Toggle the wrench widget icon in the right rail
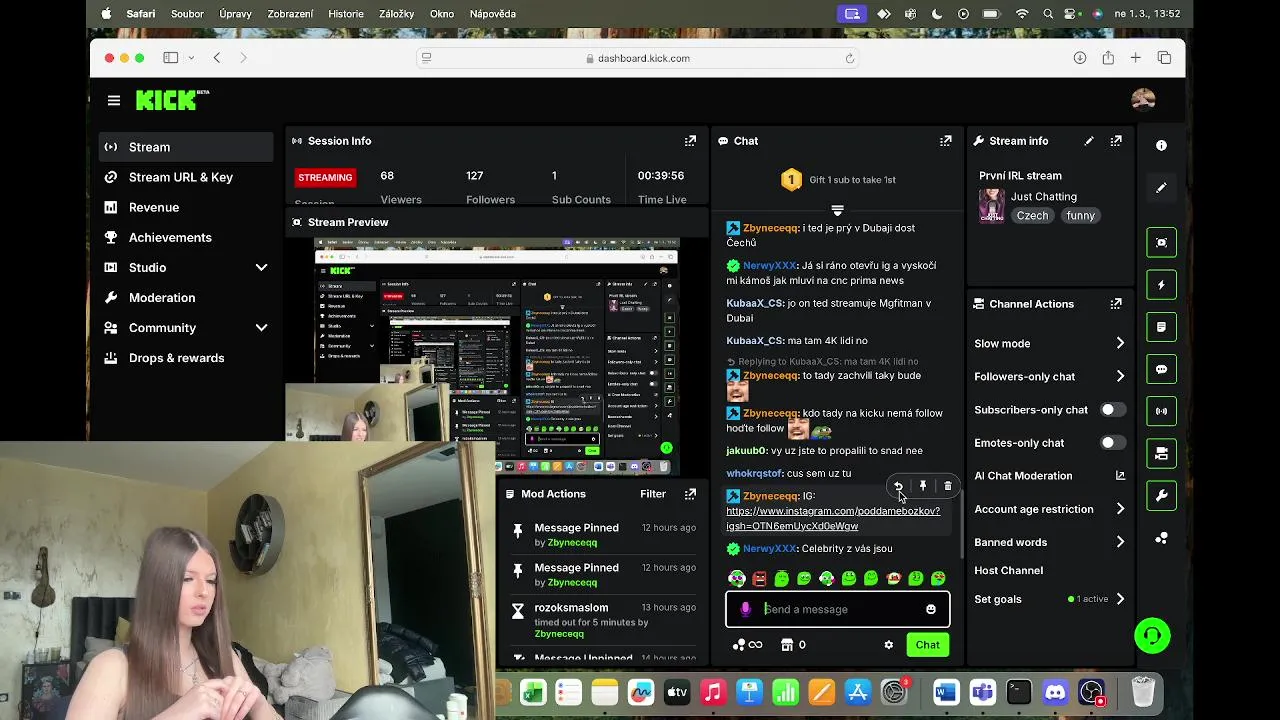This screenshot has height=720, width=1280. [1161, 495]
